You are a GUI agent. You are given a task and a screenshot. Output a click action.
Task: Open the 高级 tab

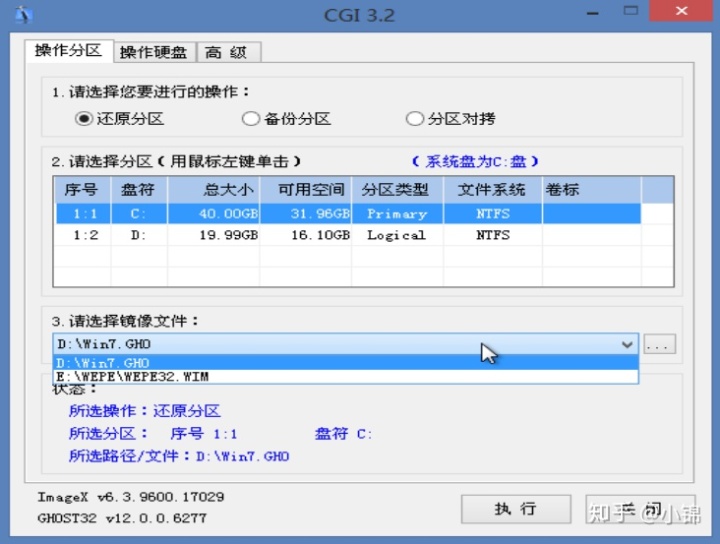pos(229,52)
